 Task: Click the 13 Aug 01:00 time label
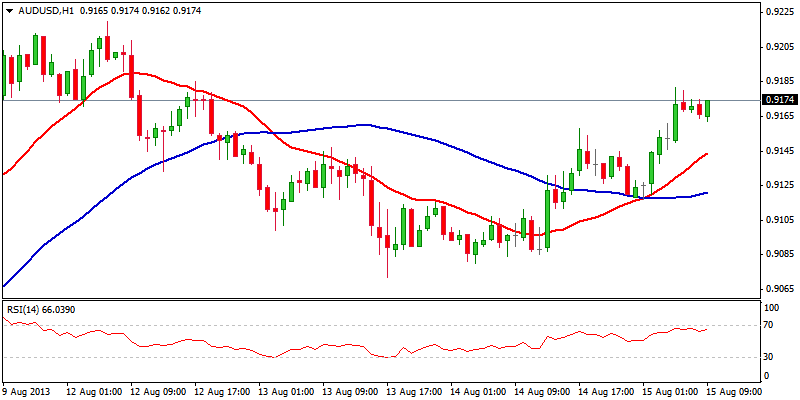pos(284,392)
